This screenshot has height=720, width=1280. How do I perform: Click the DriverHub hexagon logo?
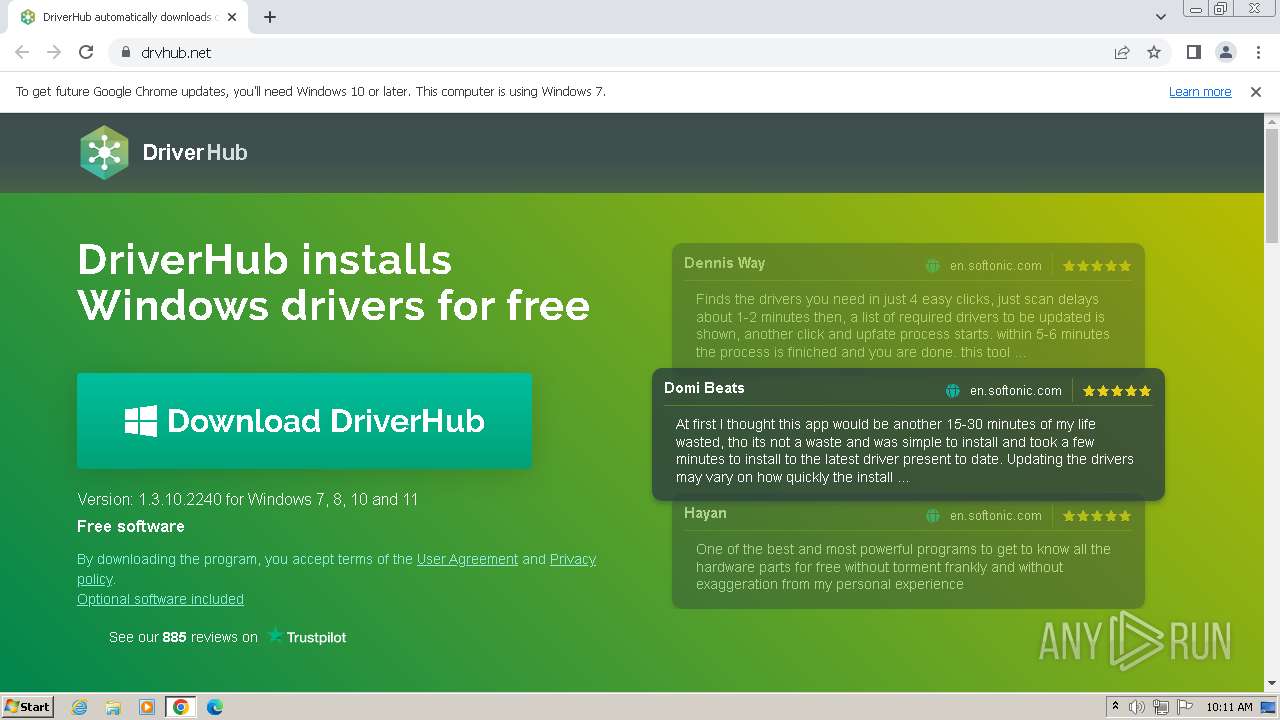105,152
